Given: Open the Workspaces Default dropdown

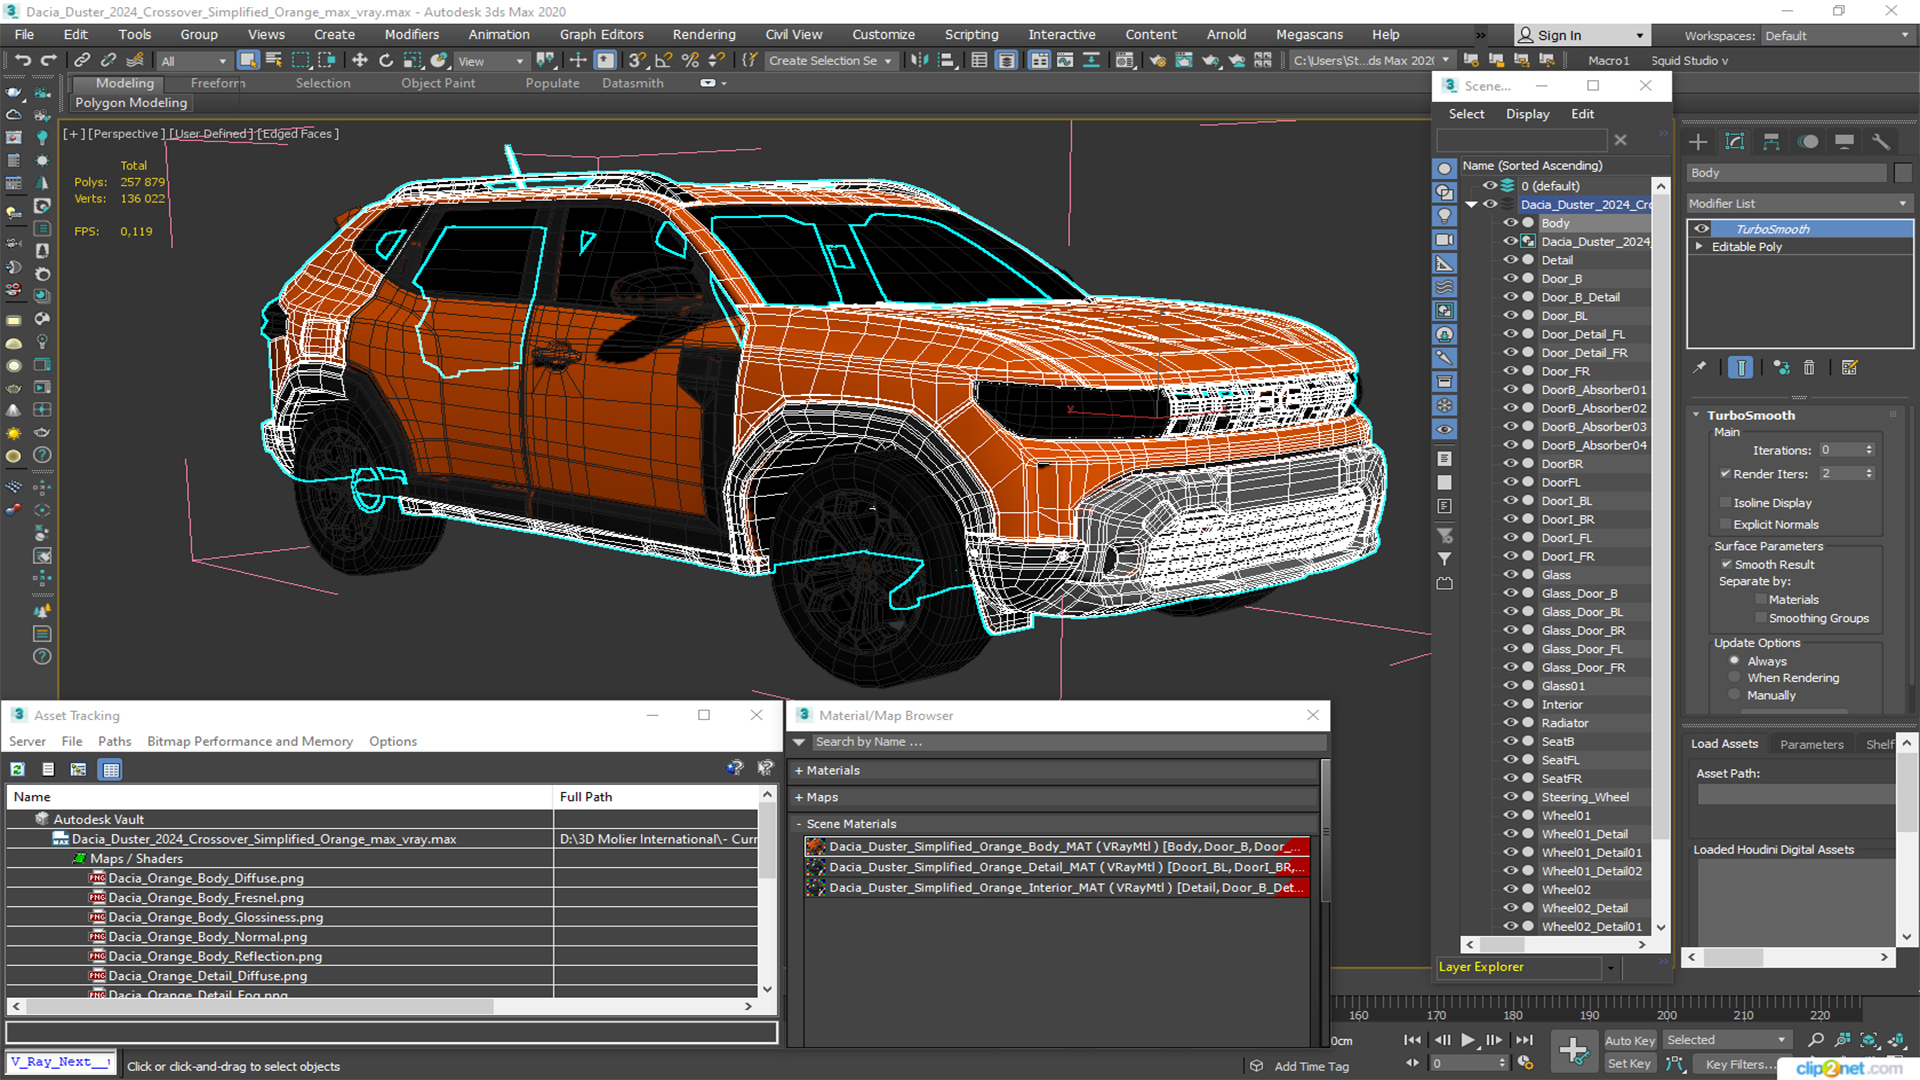Looking at the screenshot, I should coord(1838,36).
